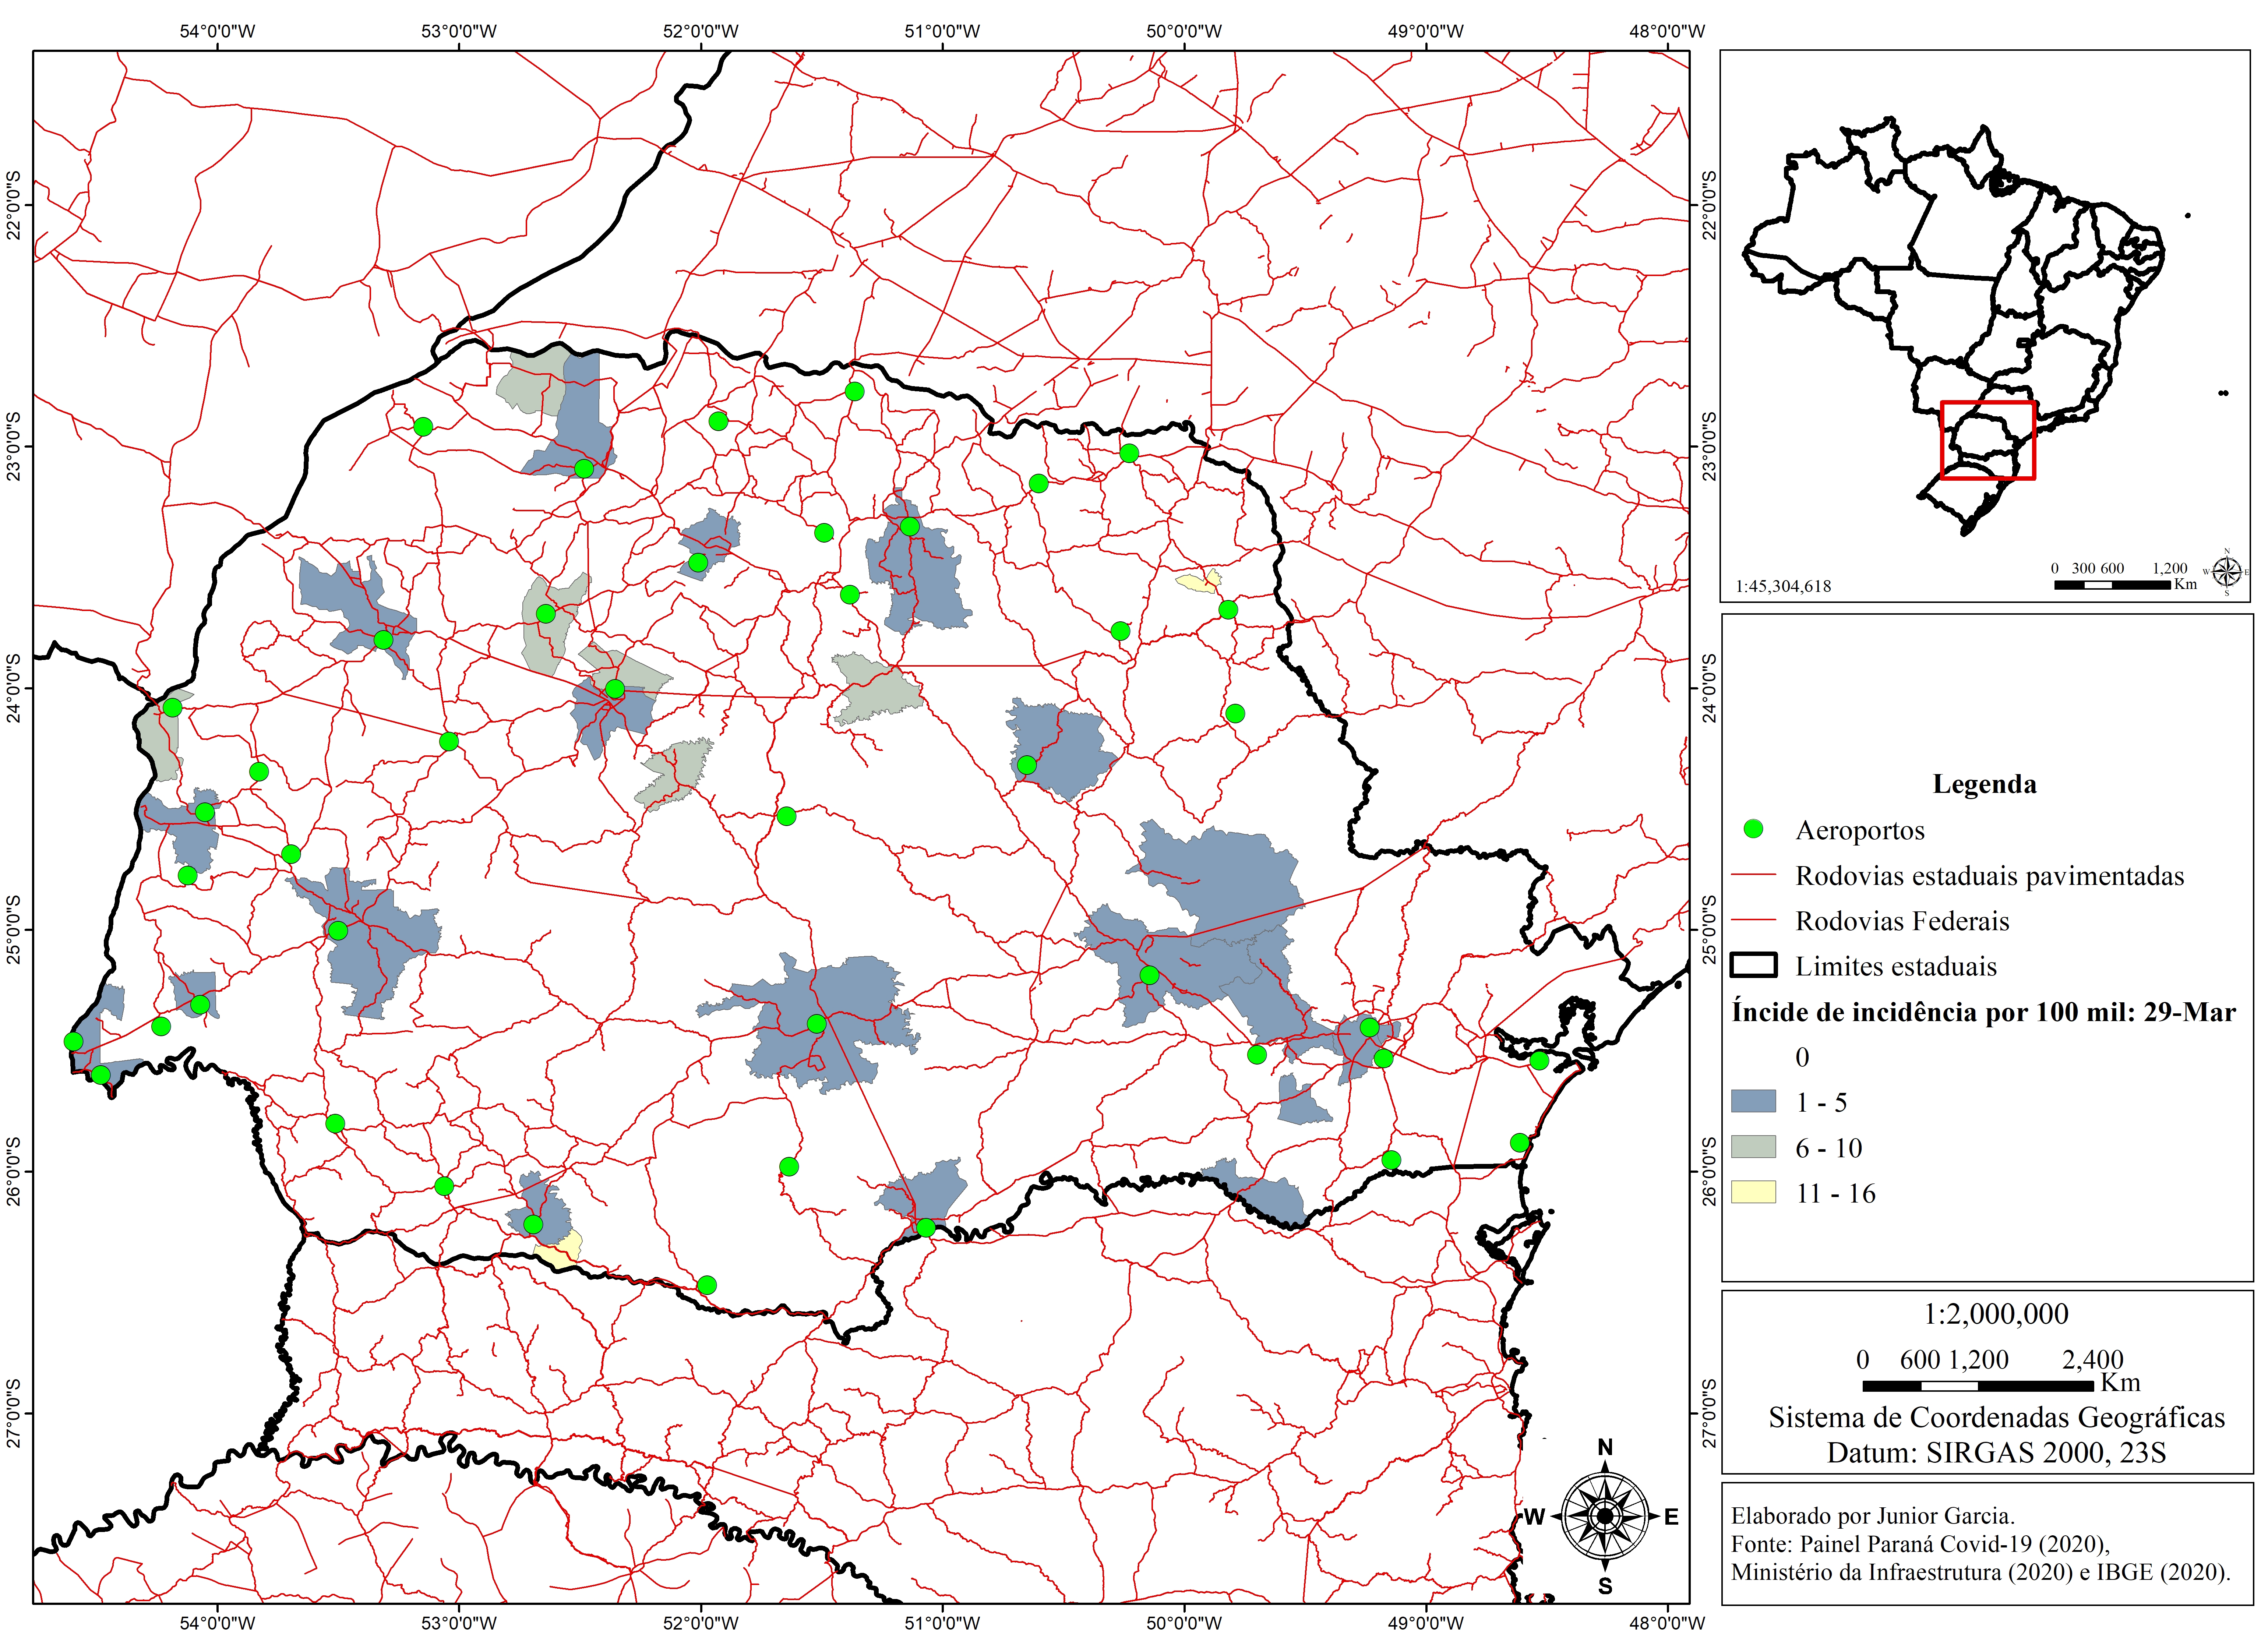This screenshot has width=2261, height=1652.
Task: Click the southernmost green airport dot
Action: pos(707,1285)
